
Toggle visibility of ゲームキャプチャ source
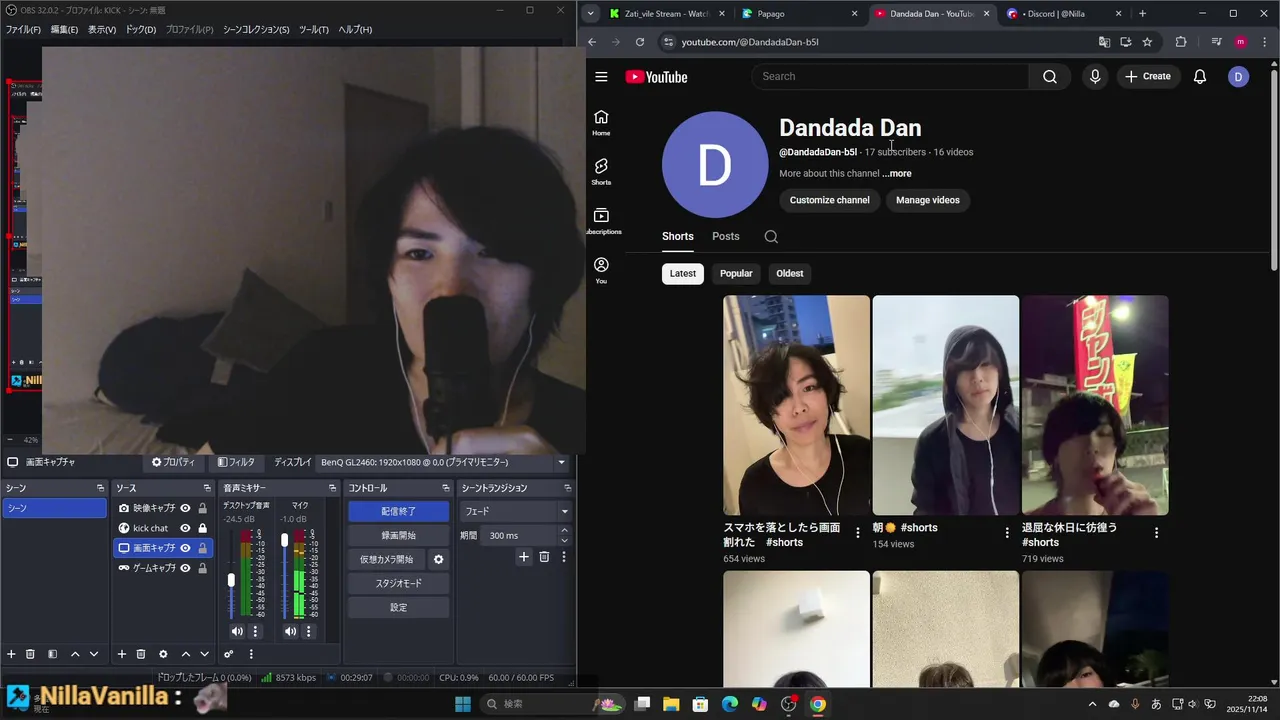pyautogui.click(x=185, y=568)
